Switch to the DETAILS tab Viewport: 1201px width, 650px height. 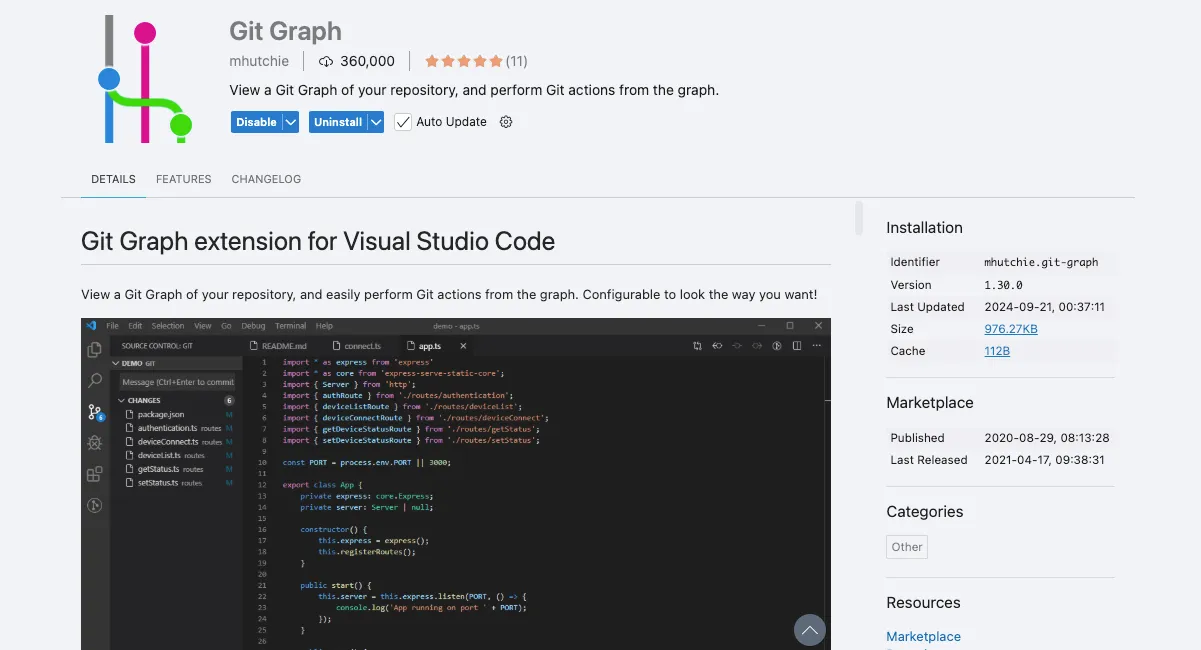click(x=113, y=179)
